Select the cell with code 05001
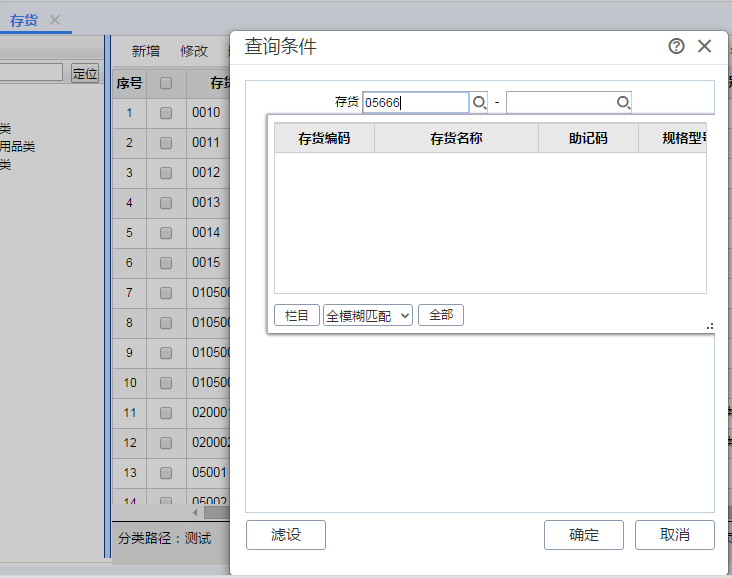Viewport: 732px width, 578px height. [208, 473]
